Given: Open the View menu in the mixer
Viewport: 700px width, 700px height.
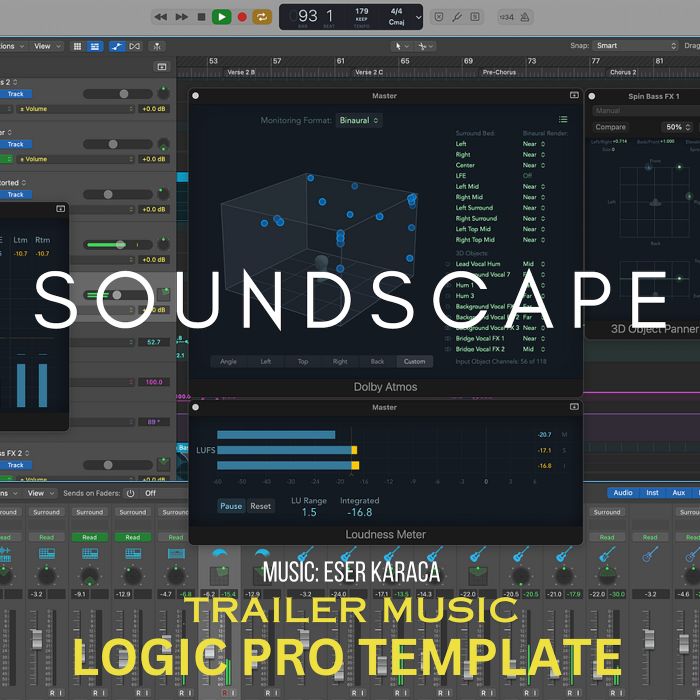Looking at the screenshot, I should (x=40, y=493).
